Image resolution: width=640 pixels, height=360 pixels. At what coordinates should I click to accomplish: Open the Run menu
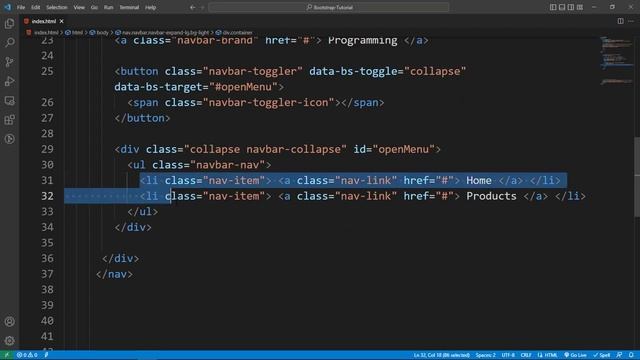108,7
